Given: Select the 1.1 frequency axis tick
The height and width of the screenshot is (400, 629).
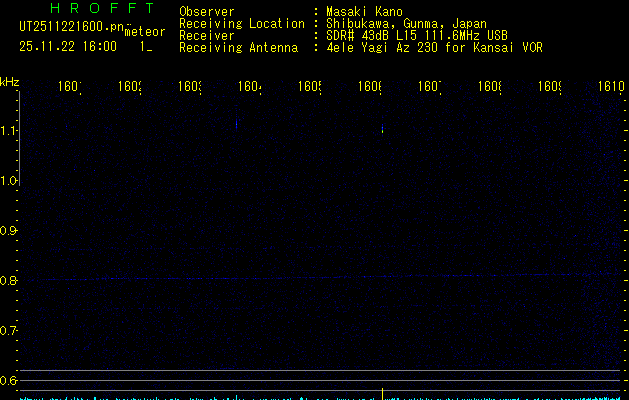Looking at the screenshot, I should coord(9,131).
